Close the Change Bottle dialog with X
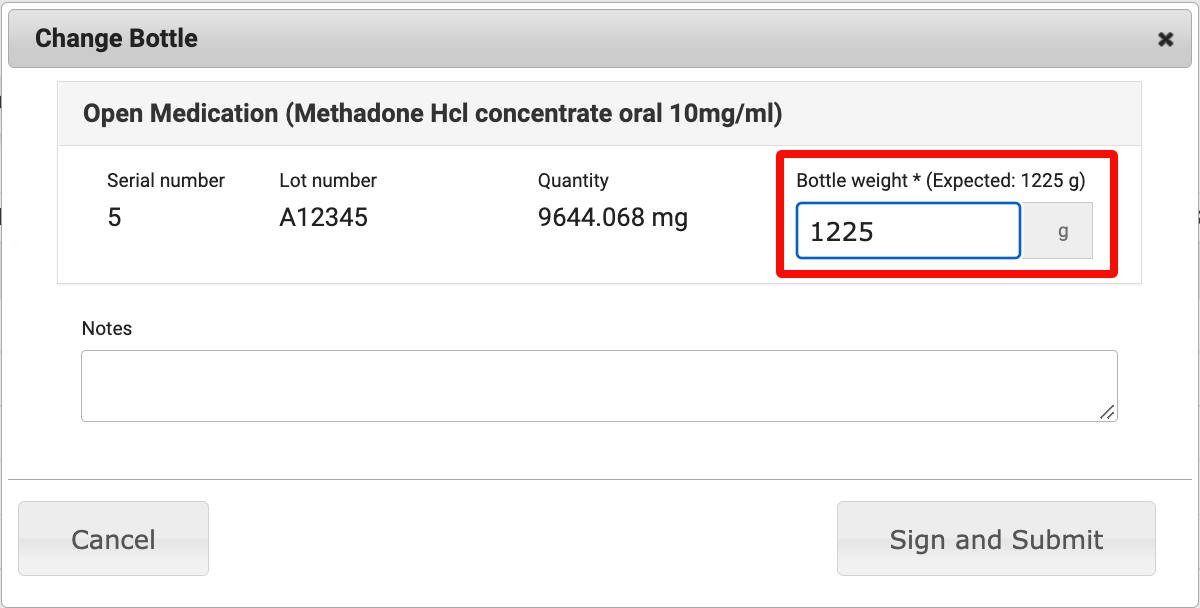1200x608 pixels. 1165,39
